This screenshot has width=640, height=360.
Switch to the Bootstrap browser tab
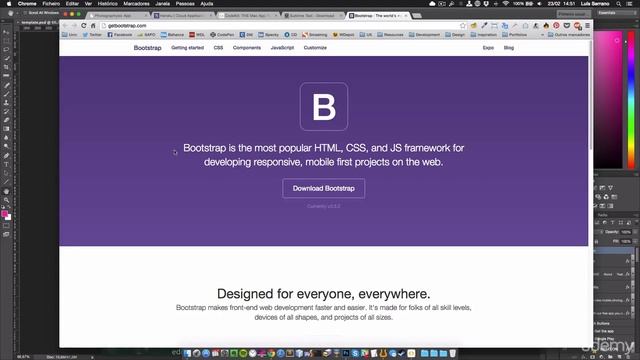[378, 16]
